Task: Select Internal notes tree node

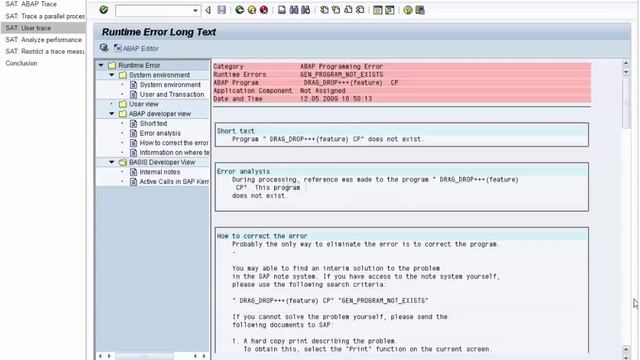Action: (x=160, y=172)
